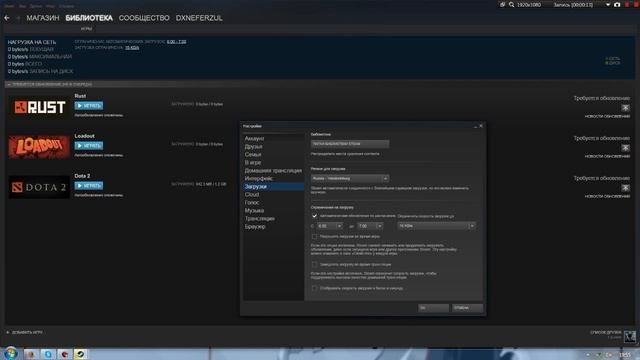The width and height of the screenshot is (640, 360).
Task: Open the first pinned taskbar icon after Start
Action: (x=31, y=354)
